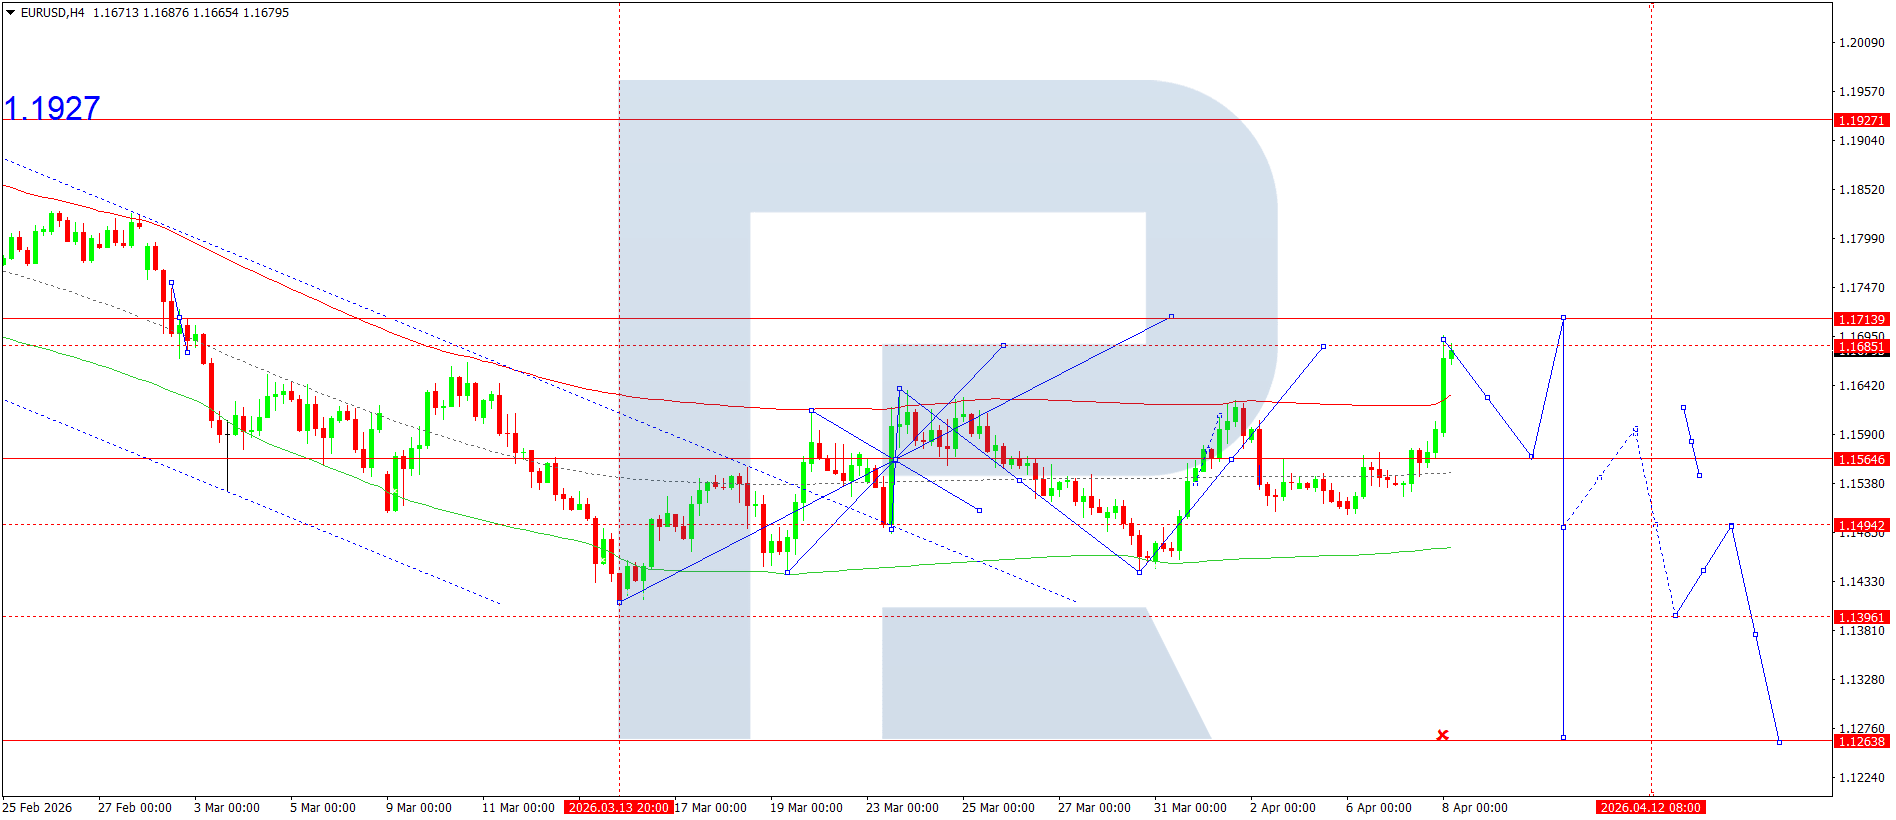Select the red 1.13961 price tag

pos(1861,617)
